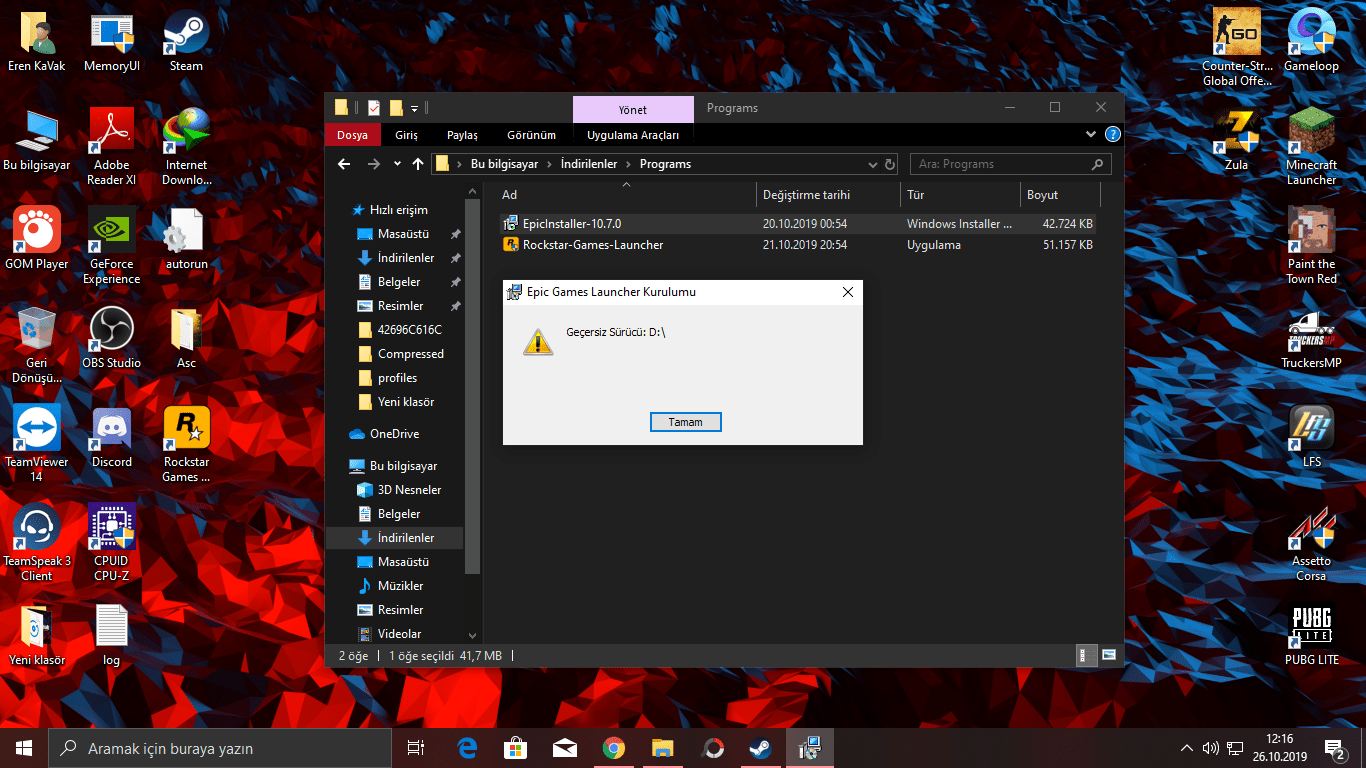Open GeForce Experience desktop icon
This screenshot has height=768, width=1366.
112,246
